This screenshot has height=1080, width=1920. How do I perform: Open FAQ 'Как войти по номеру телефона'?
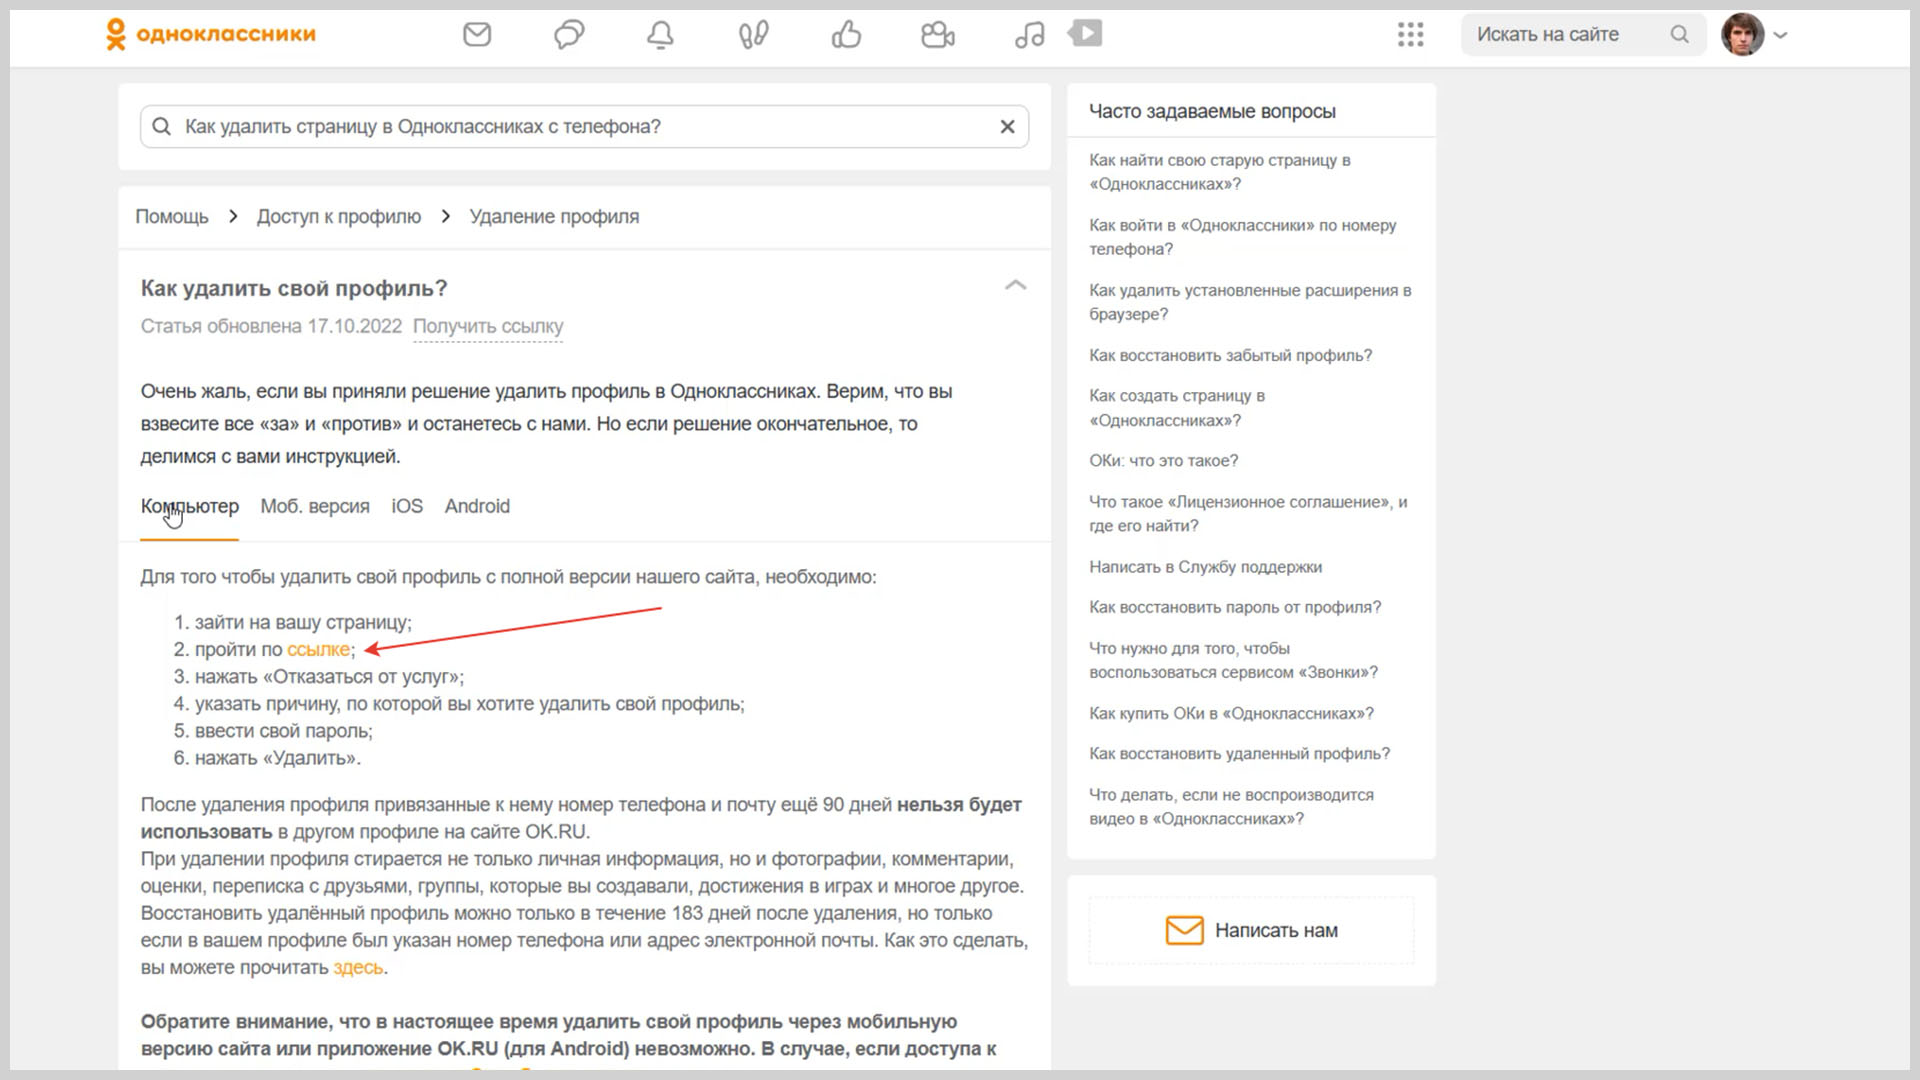[x=1243, y=237]
